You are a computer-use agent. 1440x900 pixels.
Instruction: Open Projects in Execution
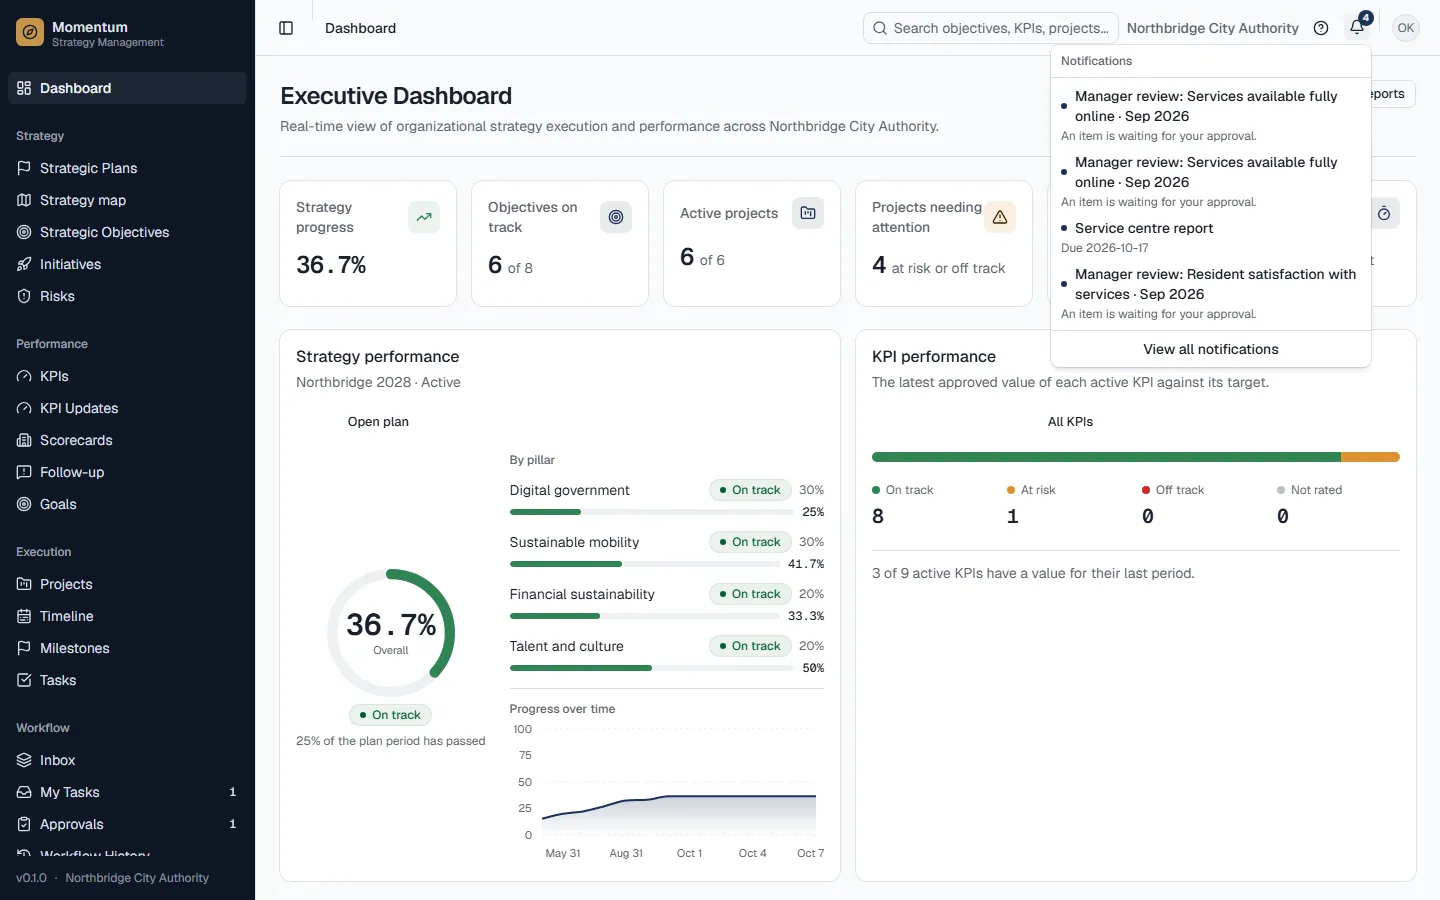pyautogui.click(x=127, y=584)
